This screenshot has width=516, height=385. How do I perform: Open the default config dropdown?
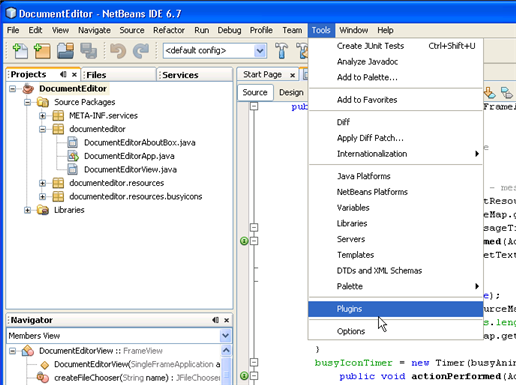(x=260, y=51)
